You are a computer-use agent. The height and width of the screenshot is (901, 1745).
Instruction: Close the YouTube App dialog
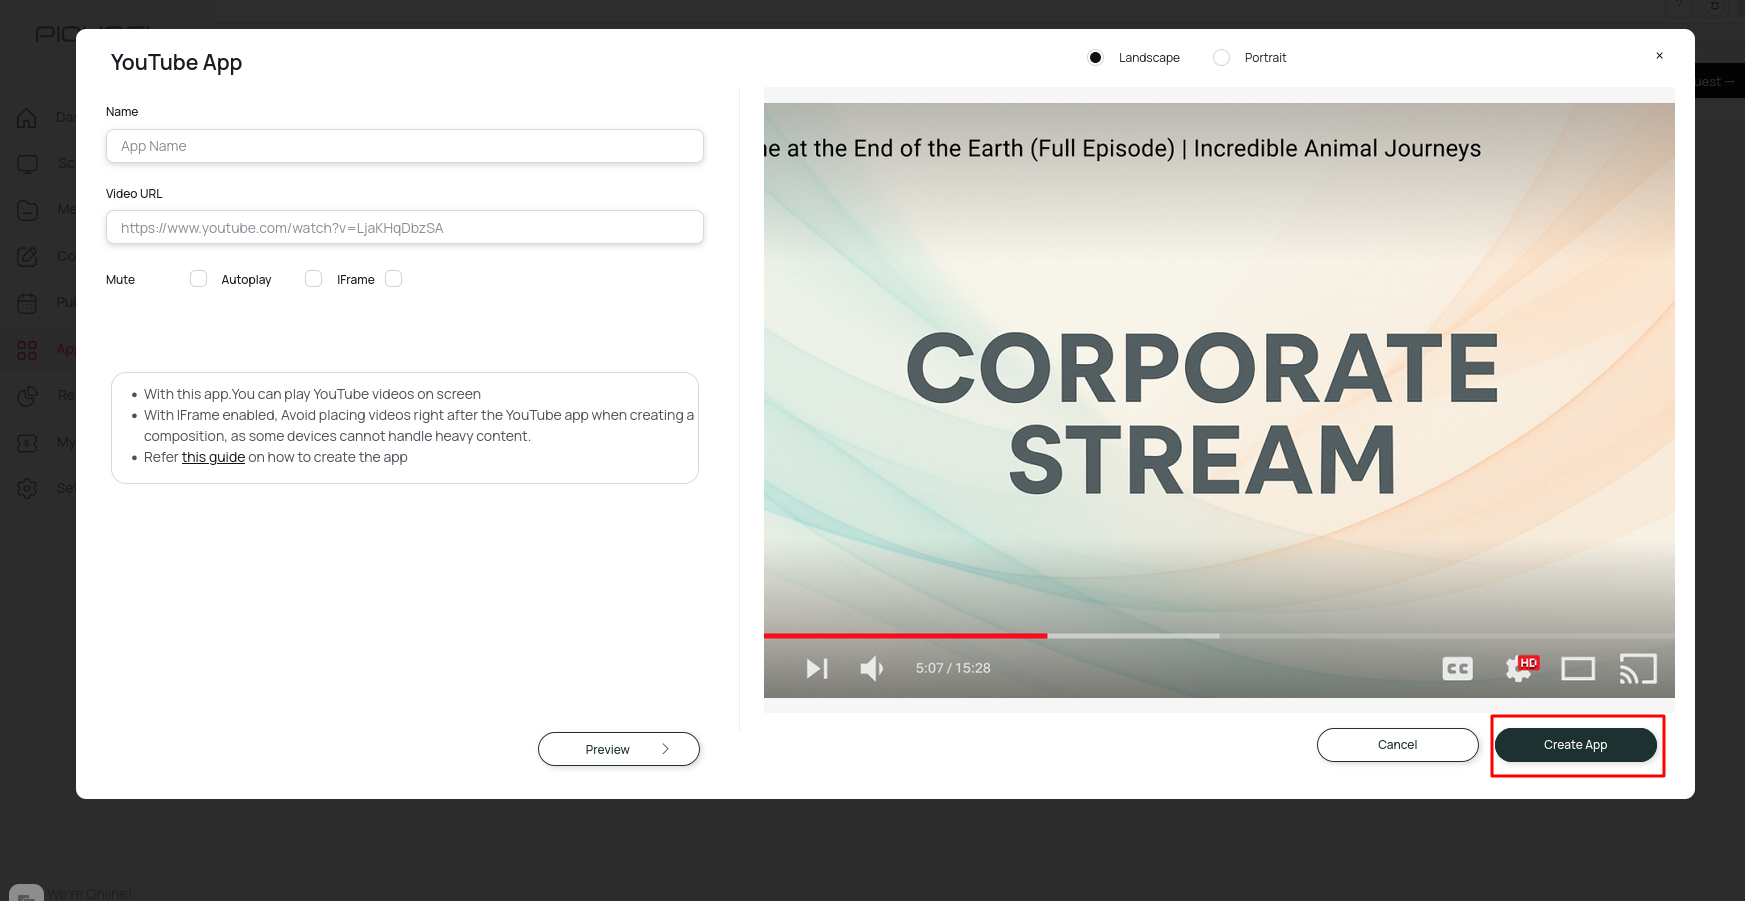pyautogui.click(x=1659, y=56)
